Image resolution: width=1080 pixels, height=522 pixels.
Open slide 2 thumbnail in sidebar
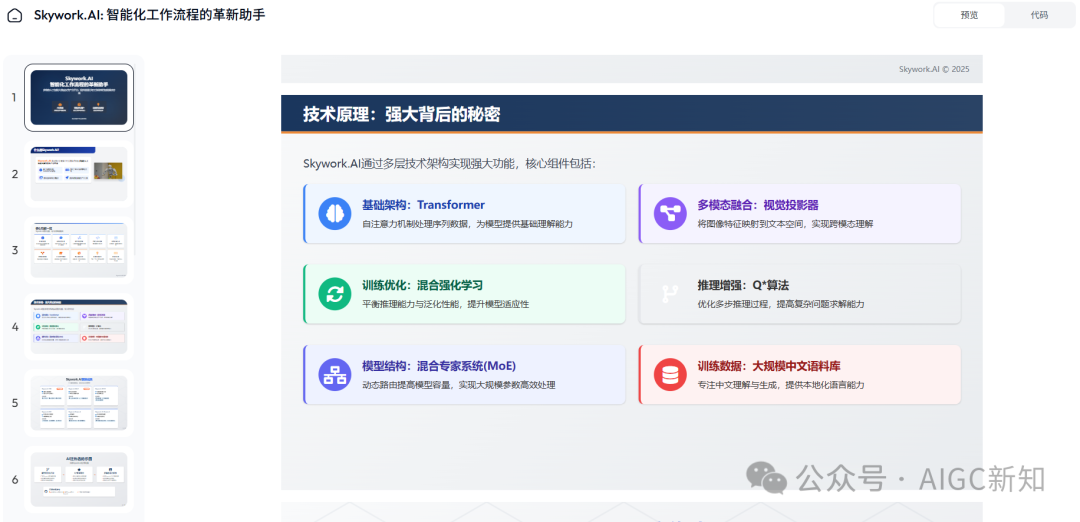coord(79,174)
